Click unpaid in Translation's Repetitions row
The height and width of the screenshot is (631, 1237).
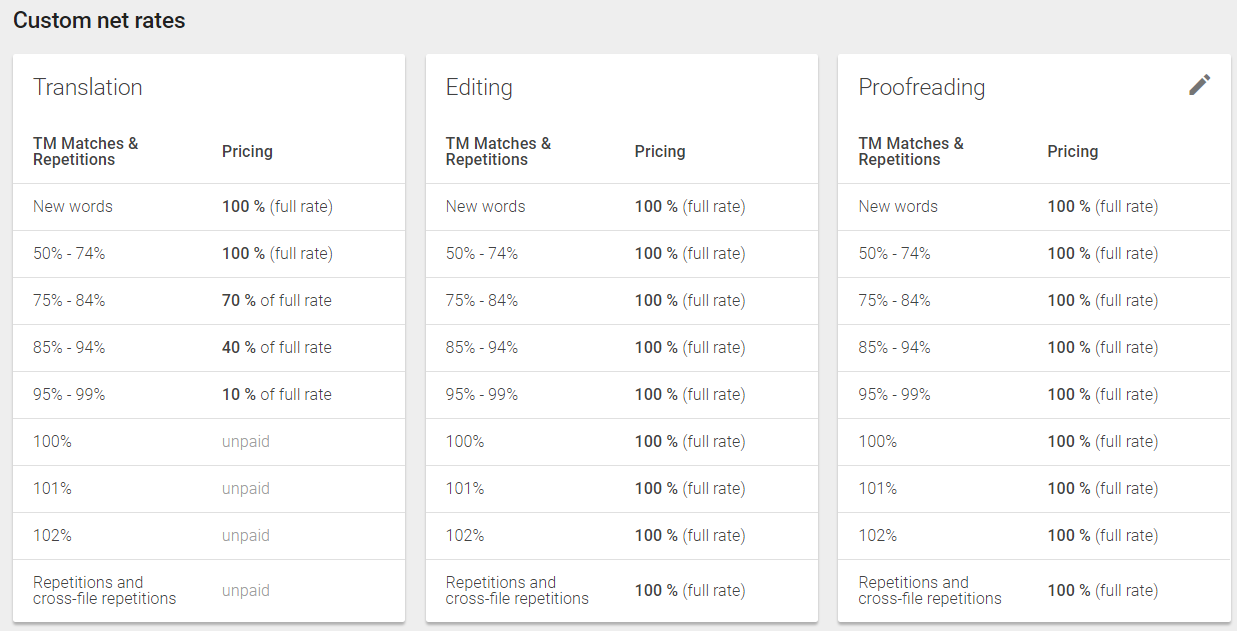click(x=246, y=590)
